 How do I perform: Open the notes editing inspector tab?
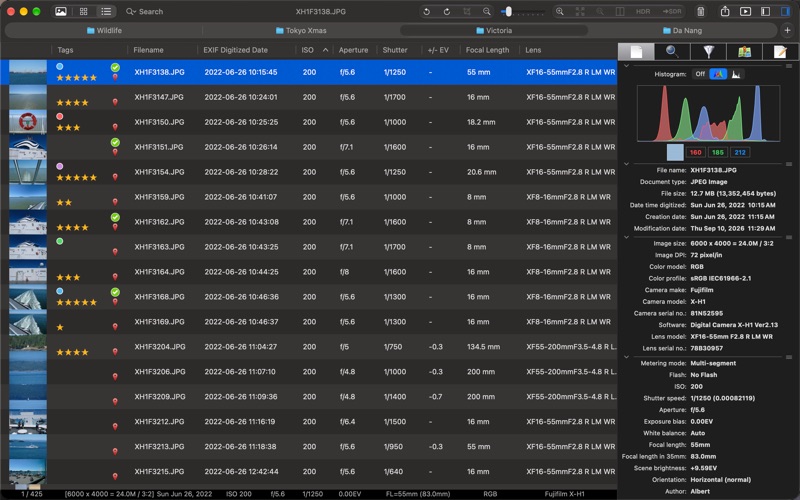click(780, 52)
